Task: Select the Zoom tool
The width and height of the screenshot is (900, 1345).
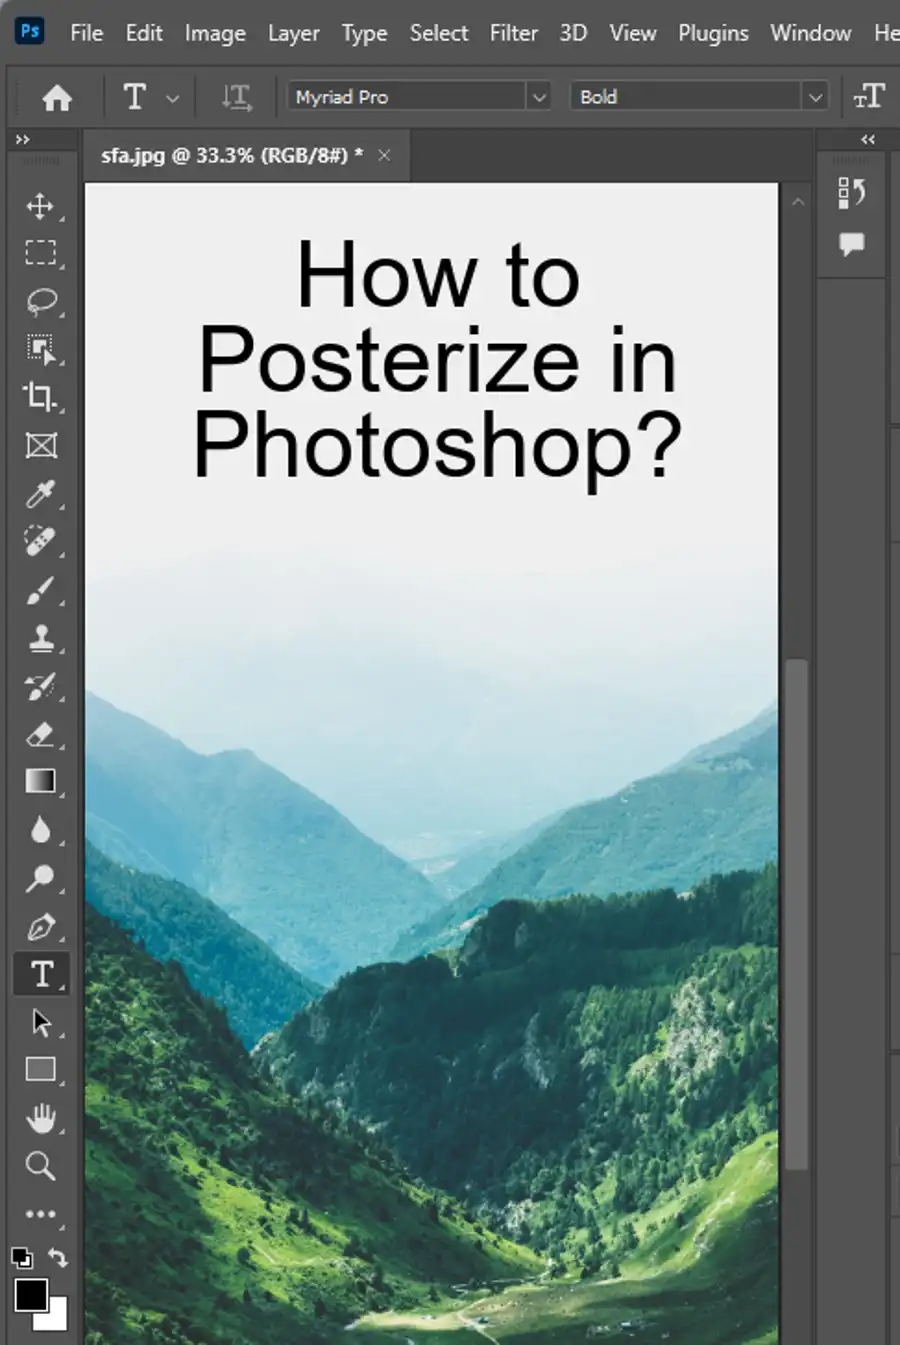Action: tap(40, 1165)
